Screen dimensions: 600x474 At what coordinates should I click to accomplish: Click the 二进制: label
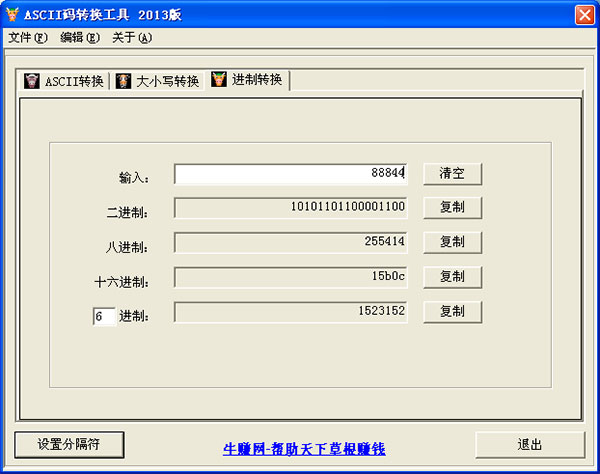(127, 212)
